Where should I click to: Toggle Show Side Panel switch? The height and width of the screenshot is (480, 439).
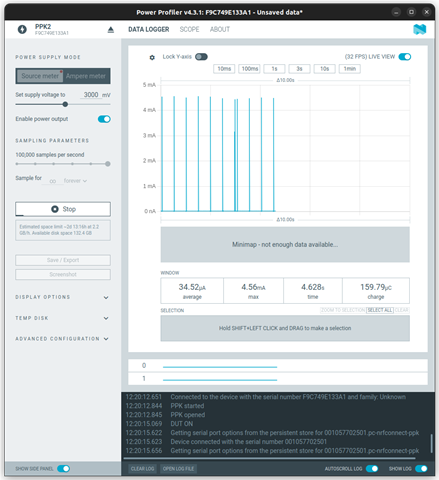point(63,469)
